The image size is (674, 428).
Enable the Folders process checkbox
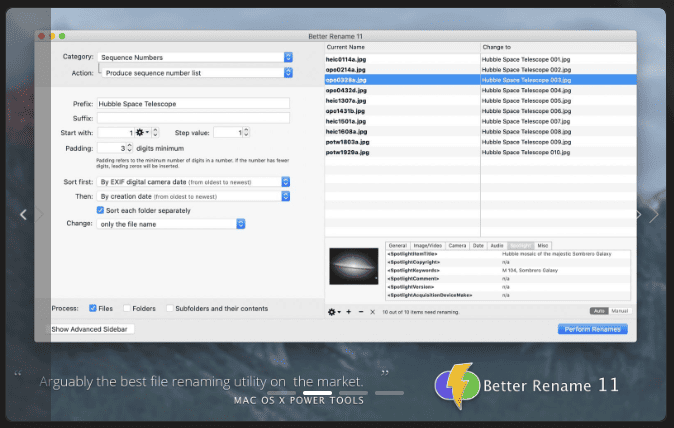(x=126, y=308)
